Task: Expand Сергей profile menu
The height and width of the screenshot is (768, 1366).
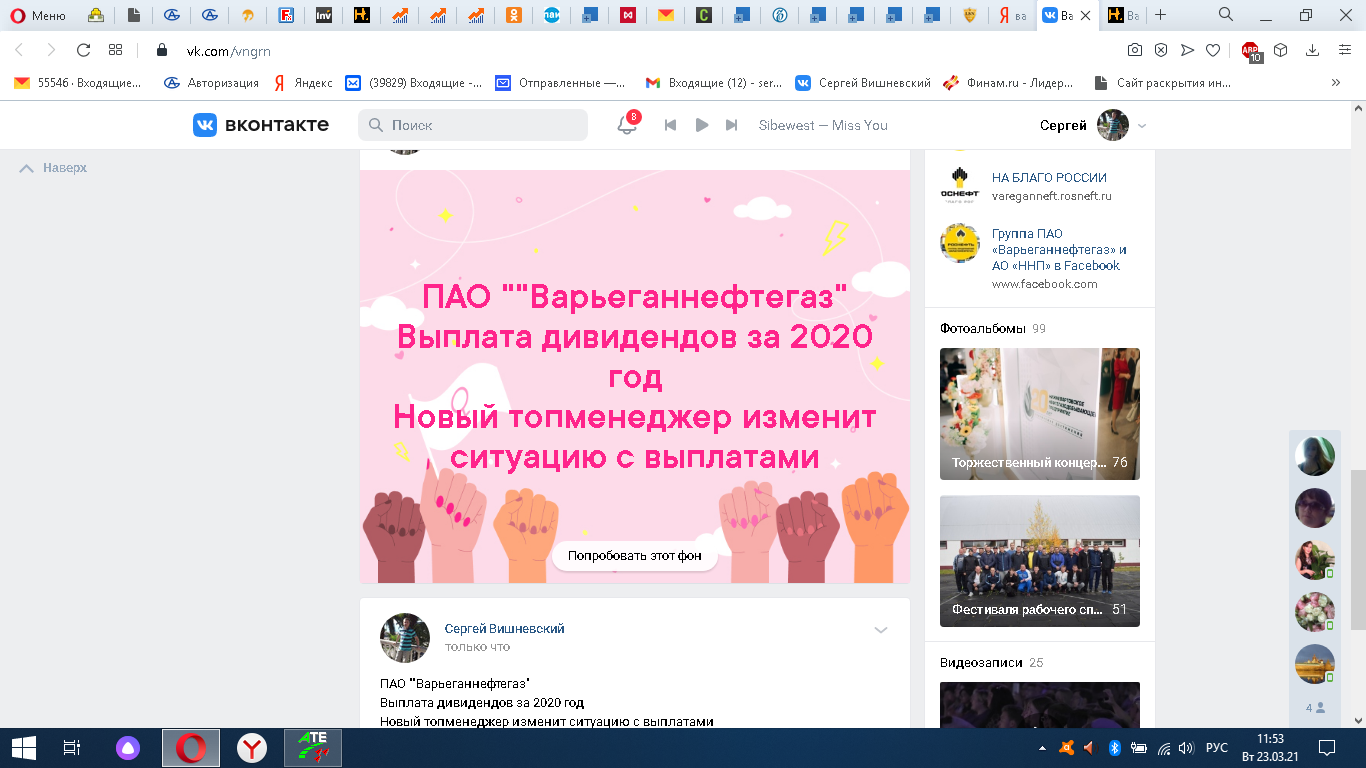Action: coord(1142,126)
